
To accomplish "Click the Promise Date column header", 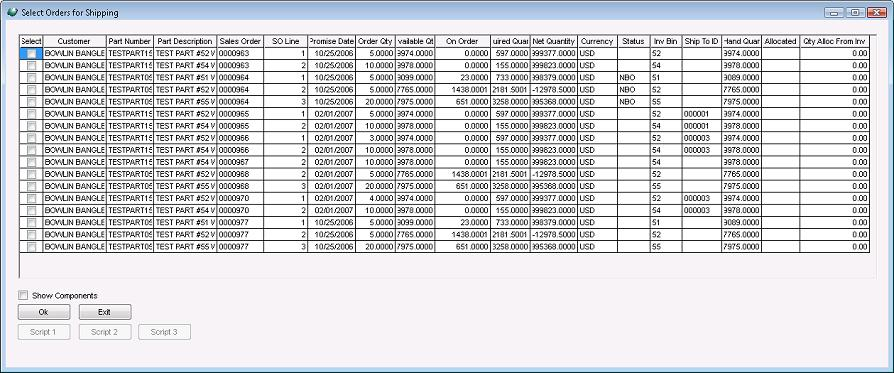I will coord(332,41).
